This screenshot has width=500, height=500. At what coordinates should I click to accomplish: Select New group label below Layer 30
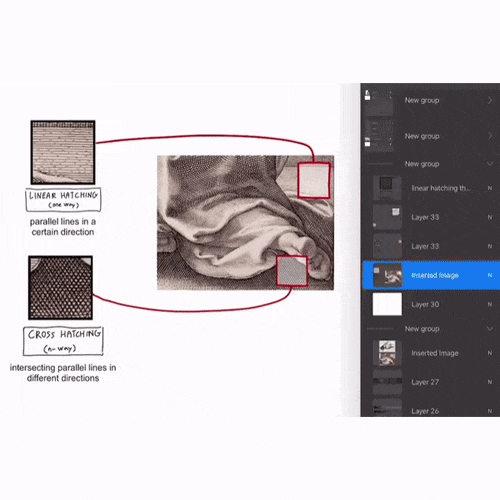422,329
